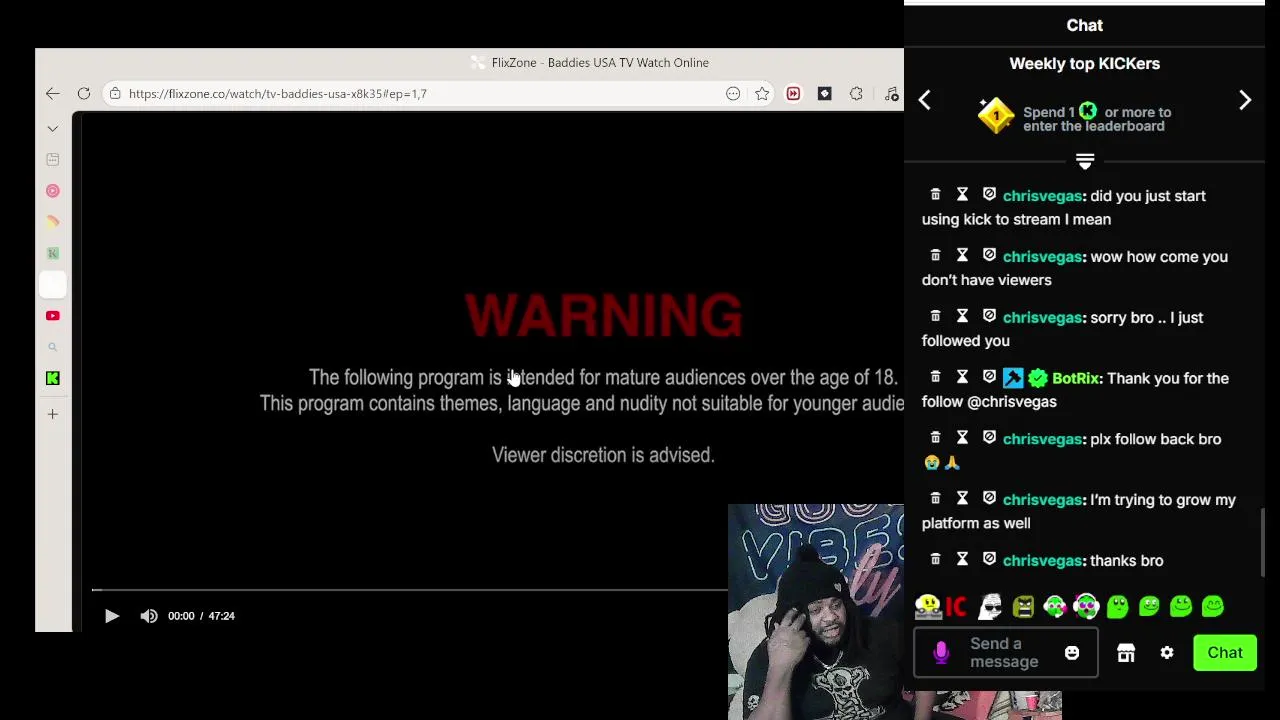Viewport: 1280px width, 720px height.
Task: Click the 'Weekly top KICKers' heading
Action: 1085,64
